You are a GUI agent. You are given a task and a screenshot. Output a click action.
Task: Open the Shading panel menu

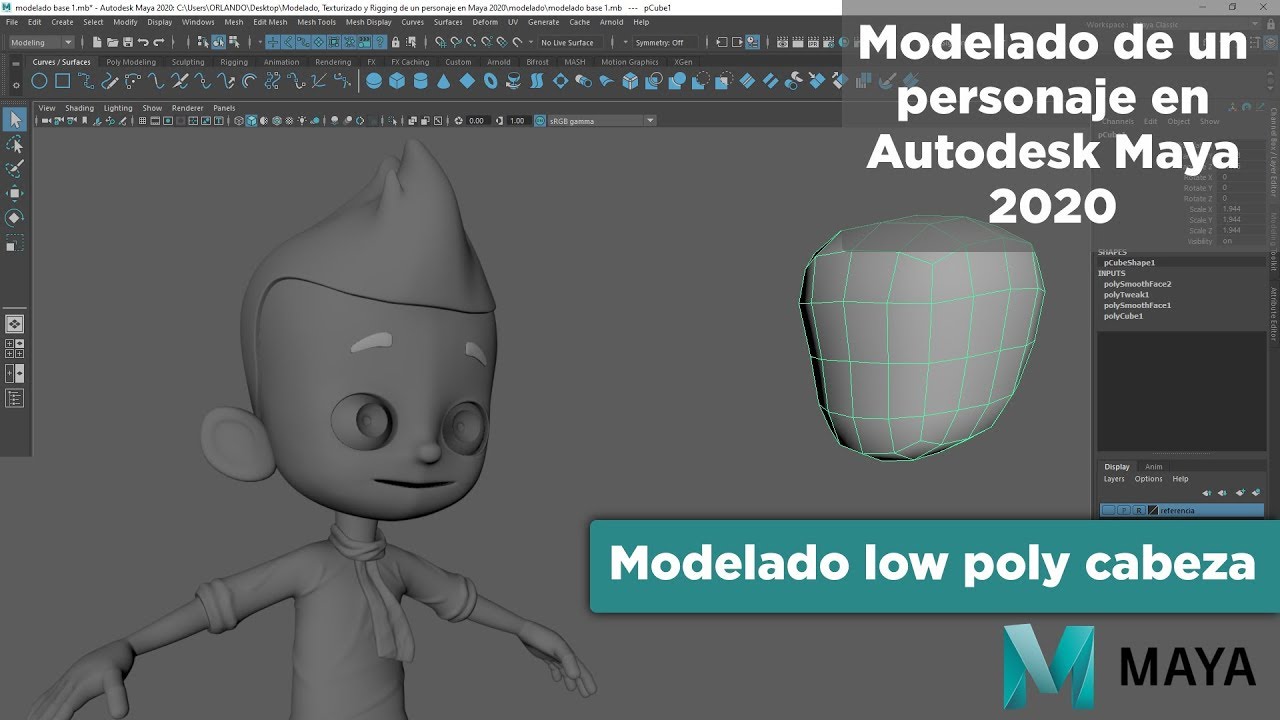pos(80,108)
